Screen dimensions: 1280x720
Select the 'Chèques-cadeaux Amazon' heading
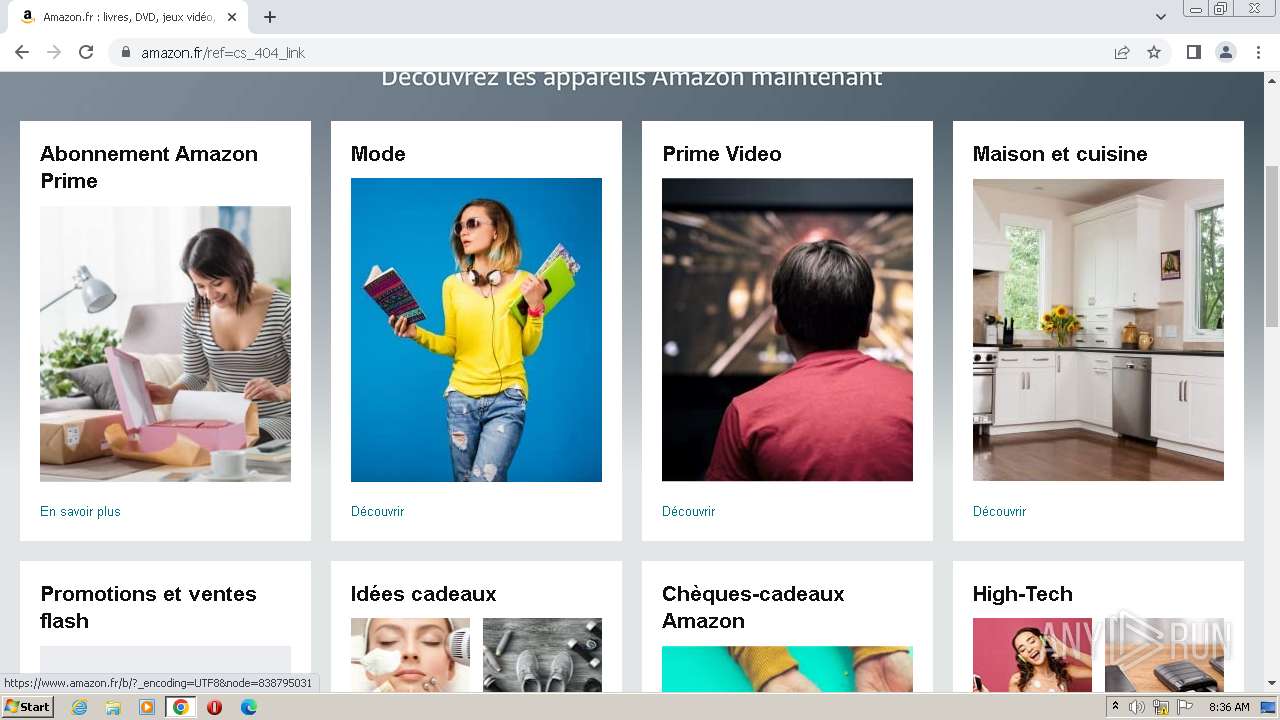(x=753, y=607)
